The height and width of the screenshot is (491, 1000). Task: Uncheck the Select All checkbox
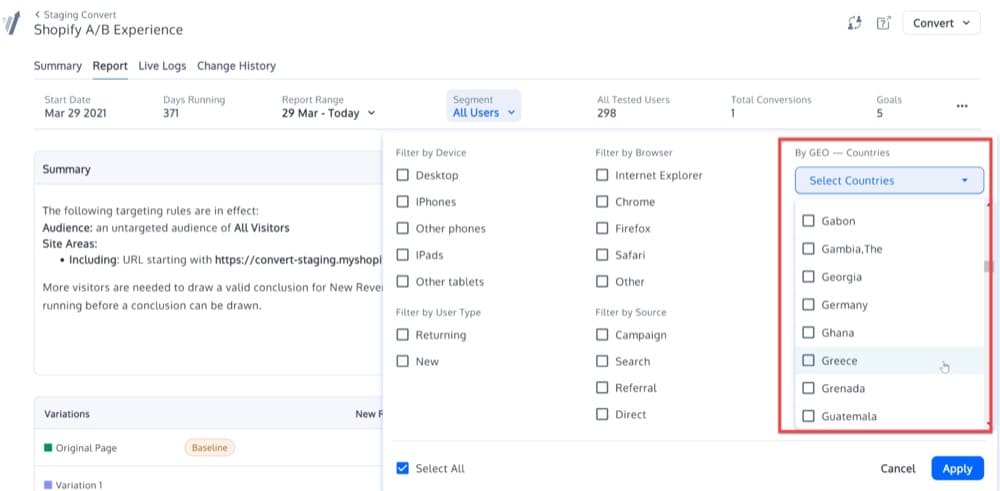[403, 468]
